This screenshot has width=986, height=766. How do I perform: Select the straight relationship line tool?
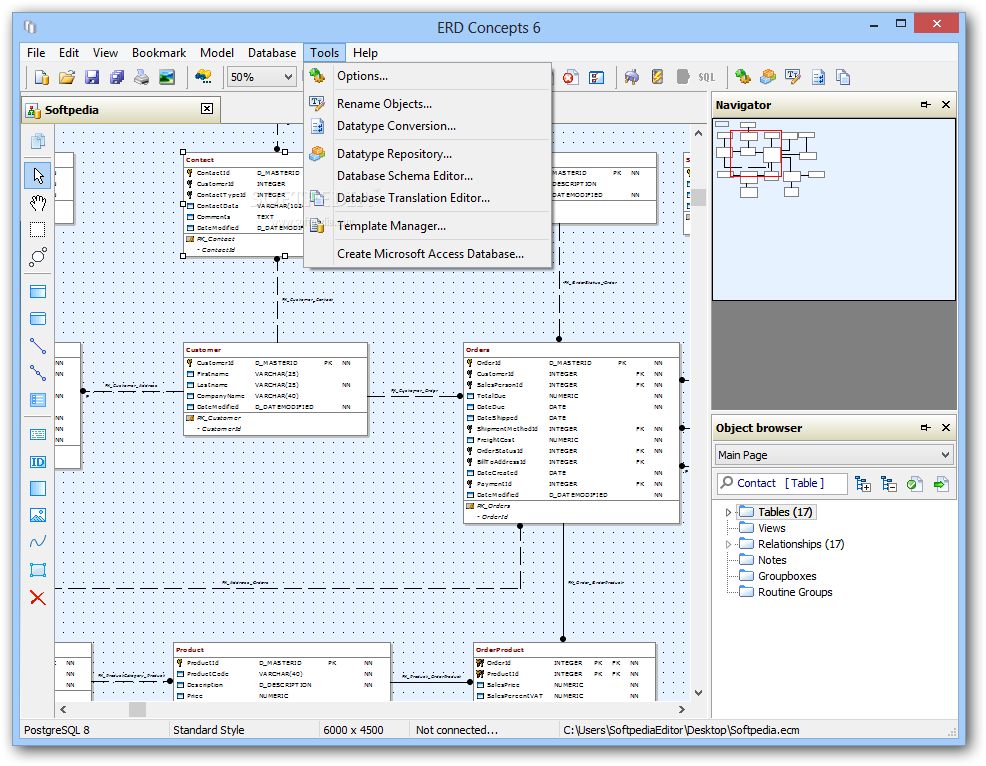pos(38,346)
